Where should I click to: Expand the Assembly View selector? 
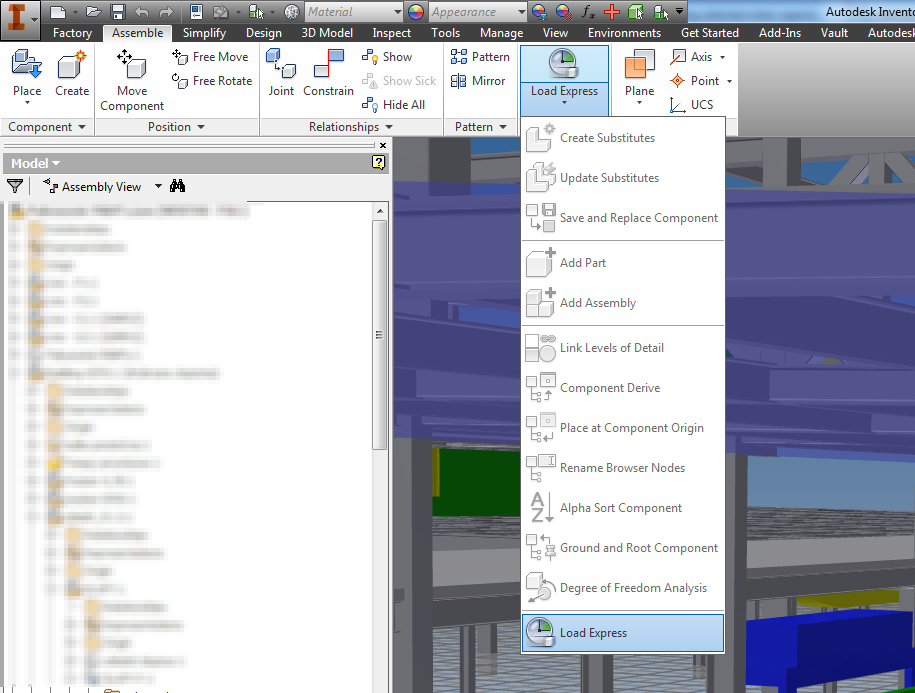(x=158, y=186)
